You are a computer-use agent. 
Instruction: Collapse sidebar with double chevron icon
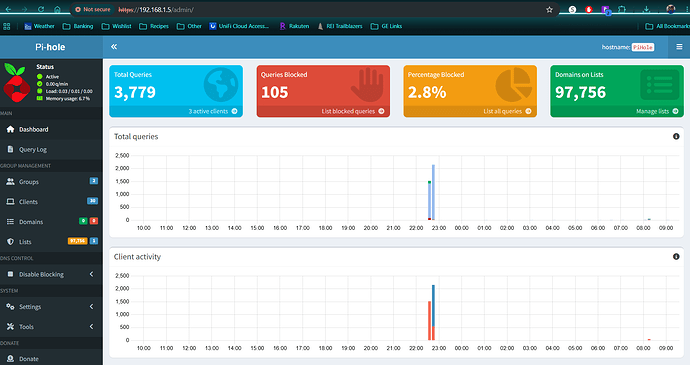[x=114, y=47]
